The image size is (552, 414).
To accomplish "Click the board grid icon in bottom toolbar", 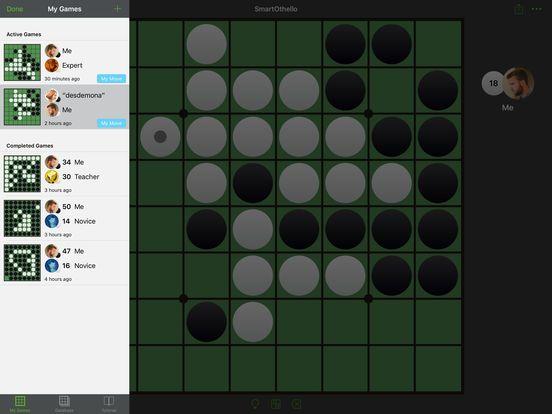I will (276, 404).
